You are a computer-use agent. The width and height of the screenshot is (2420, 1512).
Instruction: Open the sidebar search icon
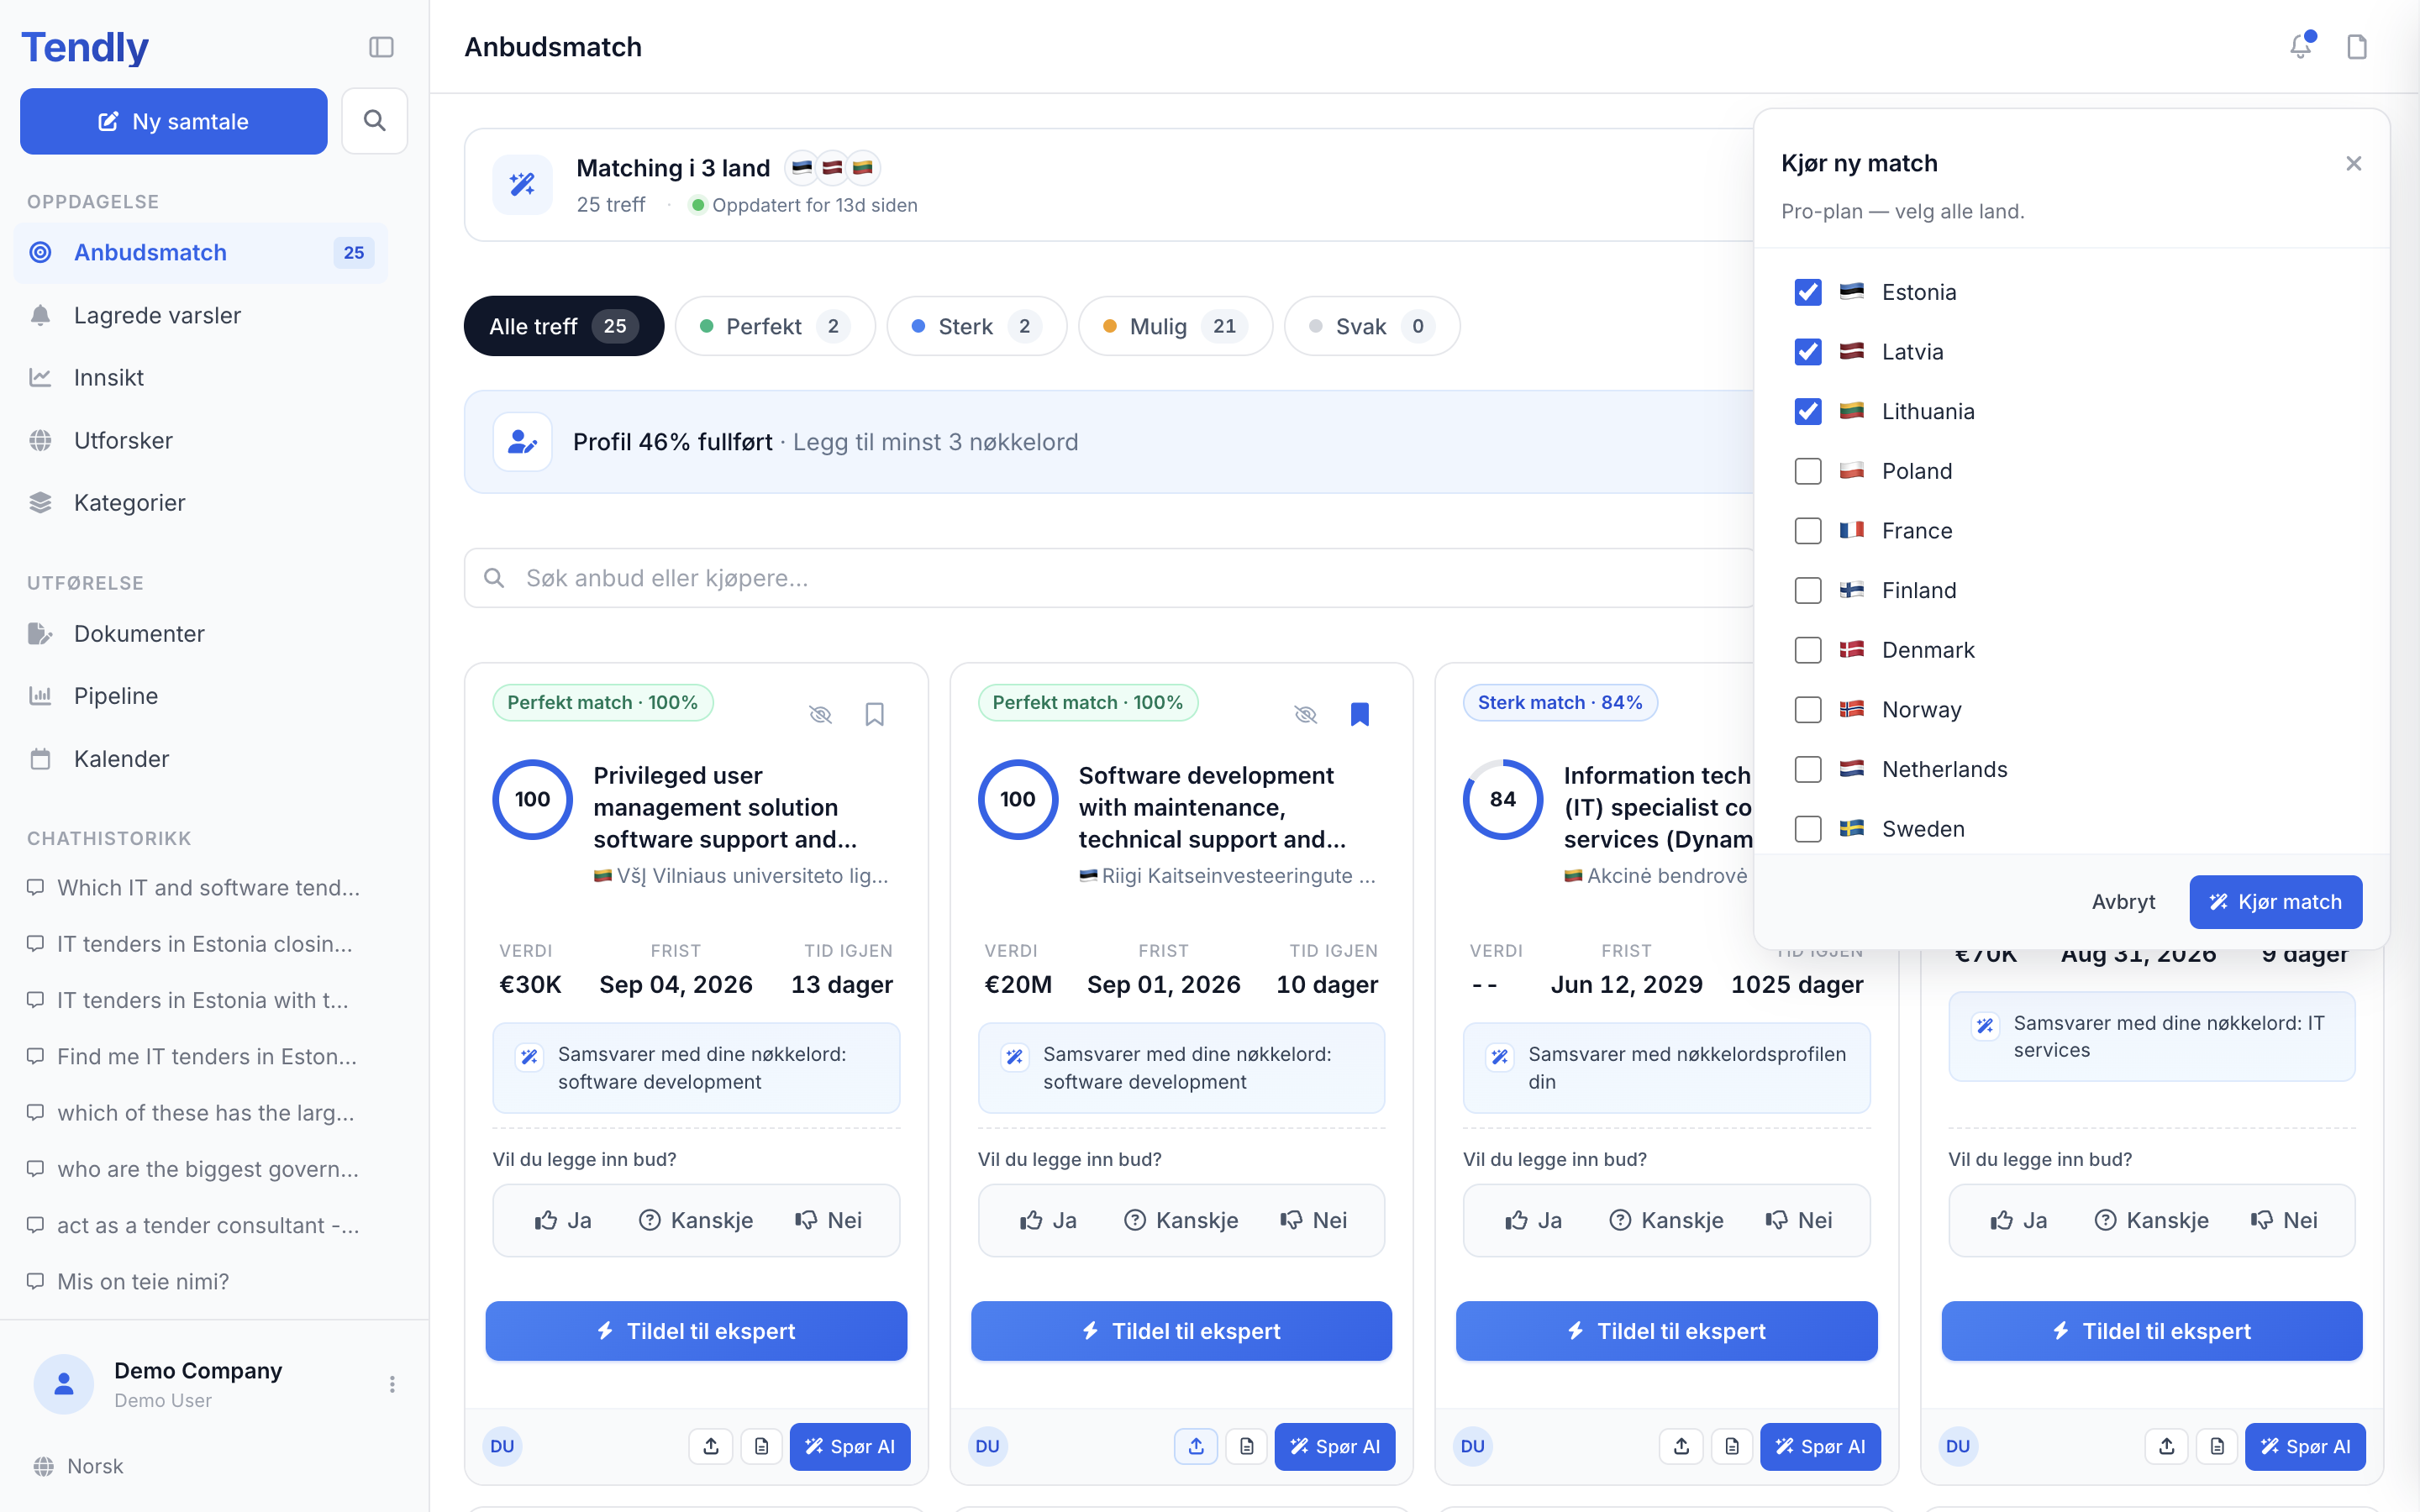tap(374, 121)
